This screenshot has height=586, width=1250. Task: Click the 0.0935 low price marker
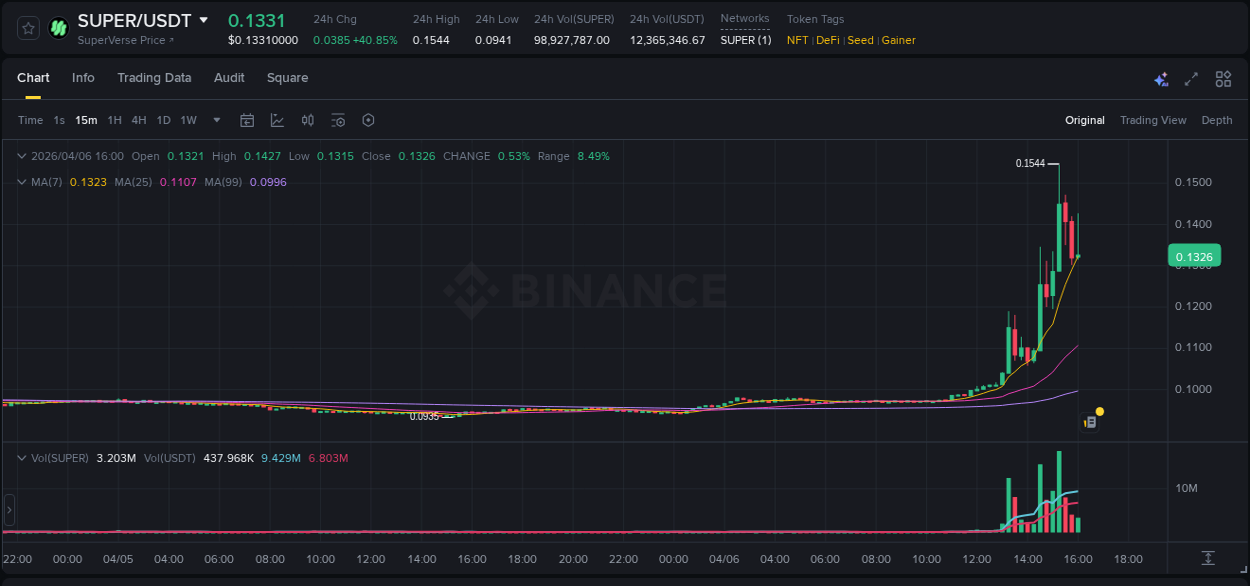tap(423, 416)
